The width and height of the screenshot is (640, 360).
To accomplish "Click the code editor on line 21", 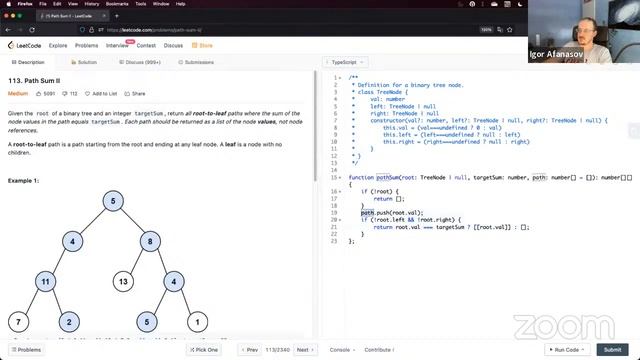I will 451,227.
